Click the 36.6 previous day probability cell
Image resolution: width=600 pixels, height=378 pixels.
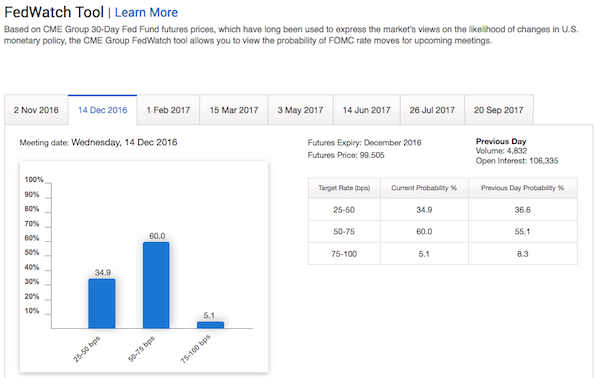coord(523,210)
